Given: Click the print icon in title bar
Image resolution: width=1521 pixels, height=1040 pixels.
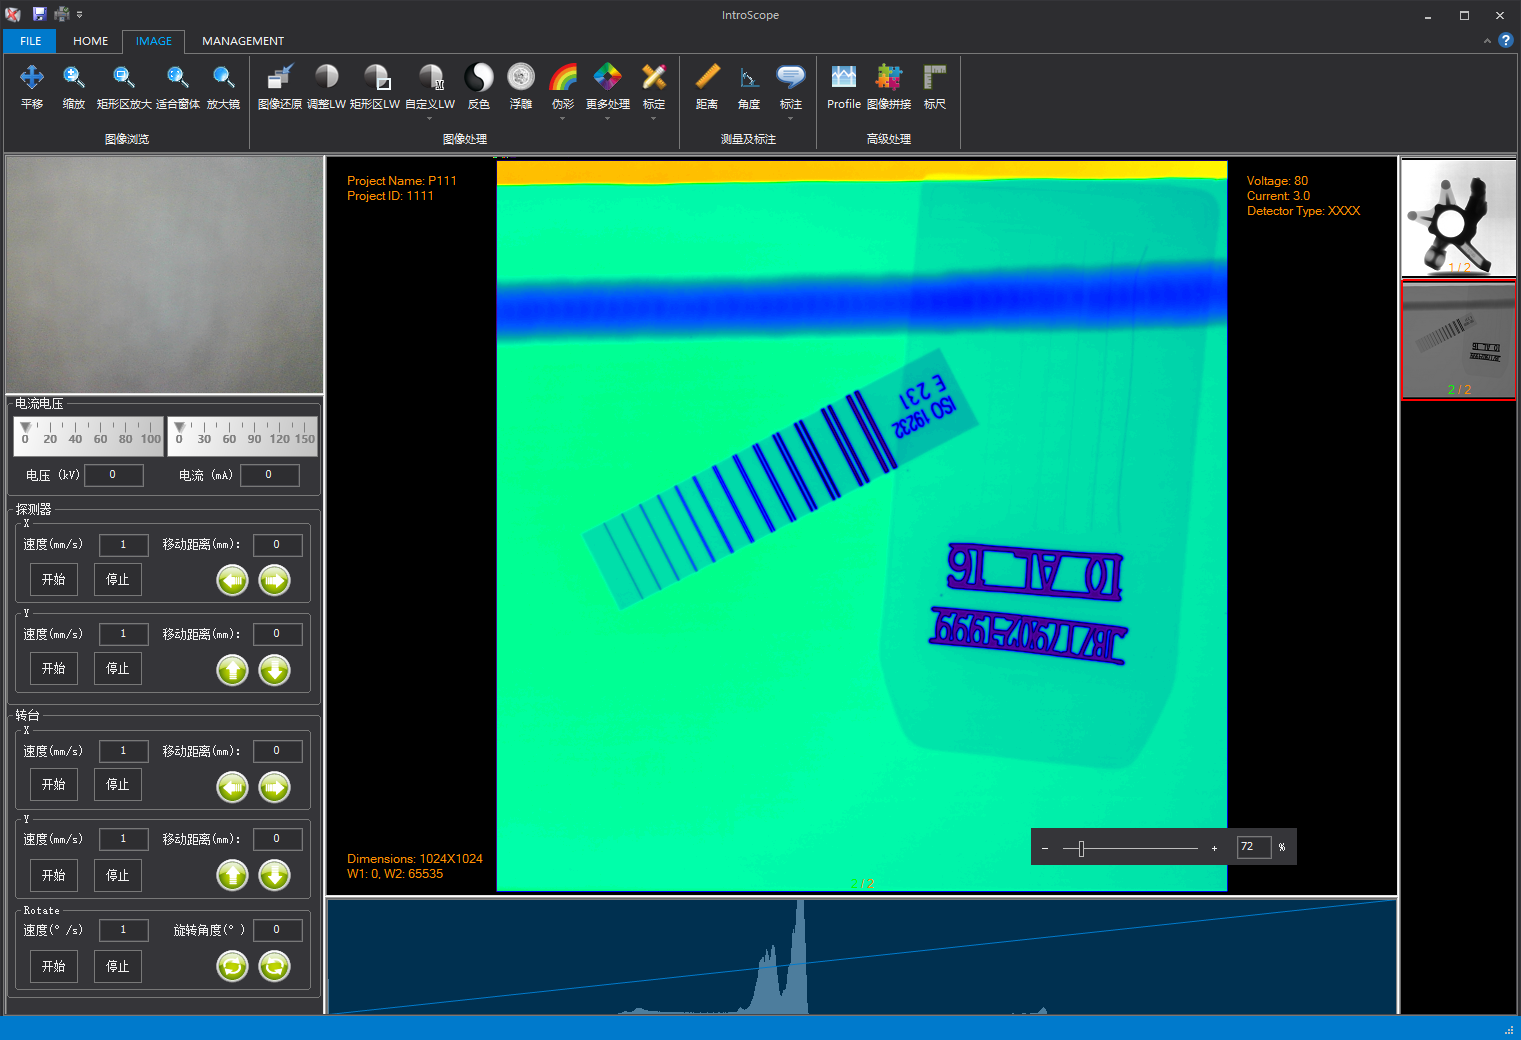Looking at the screenshot, I should 62,14.
